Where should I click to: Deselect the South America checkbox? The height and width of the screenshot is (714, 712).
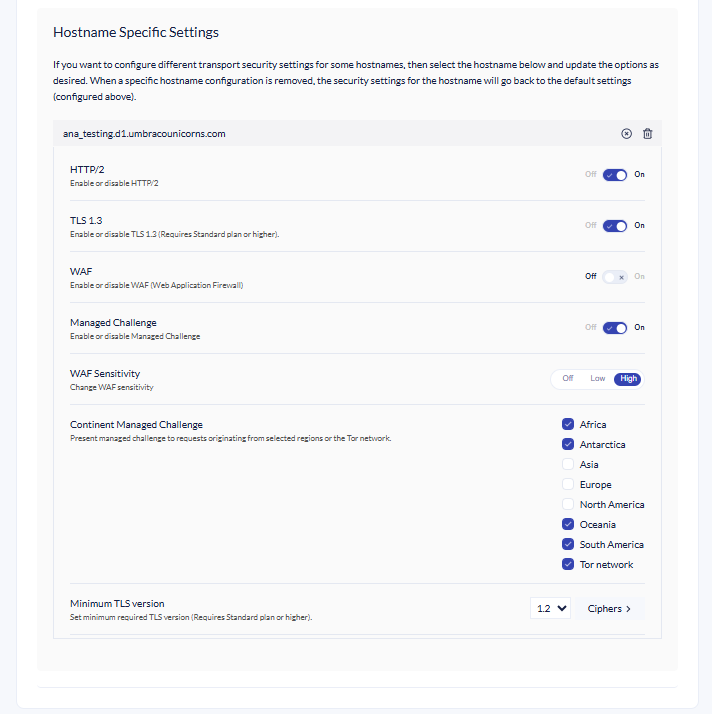coord(568,545)
